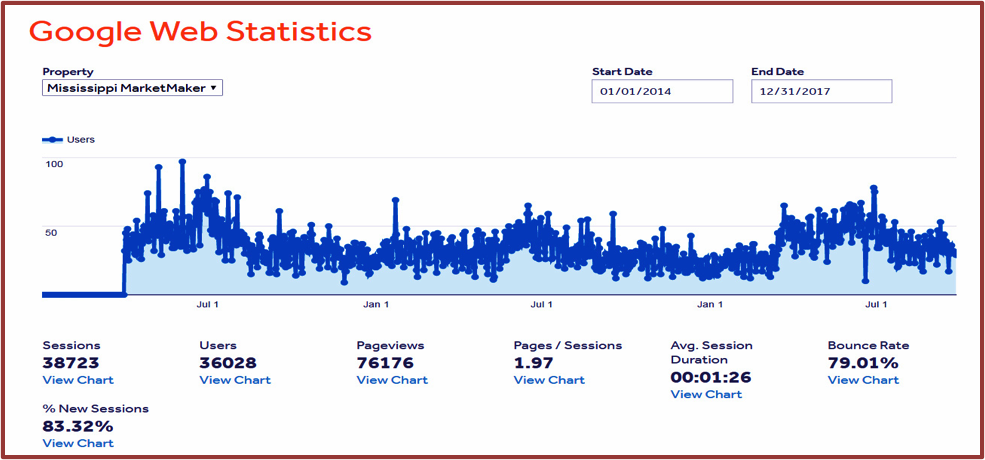The width and height of the screenshot is (985, 460).
Task: Click the Users value 36028
Action: [x=228, y=363]
